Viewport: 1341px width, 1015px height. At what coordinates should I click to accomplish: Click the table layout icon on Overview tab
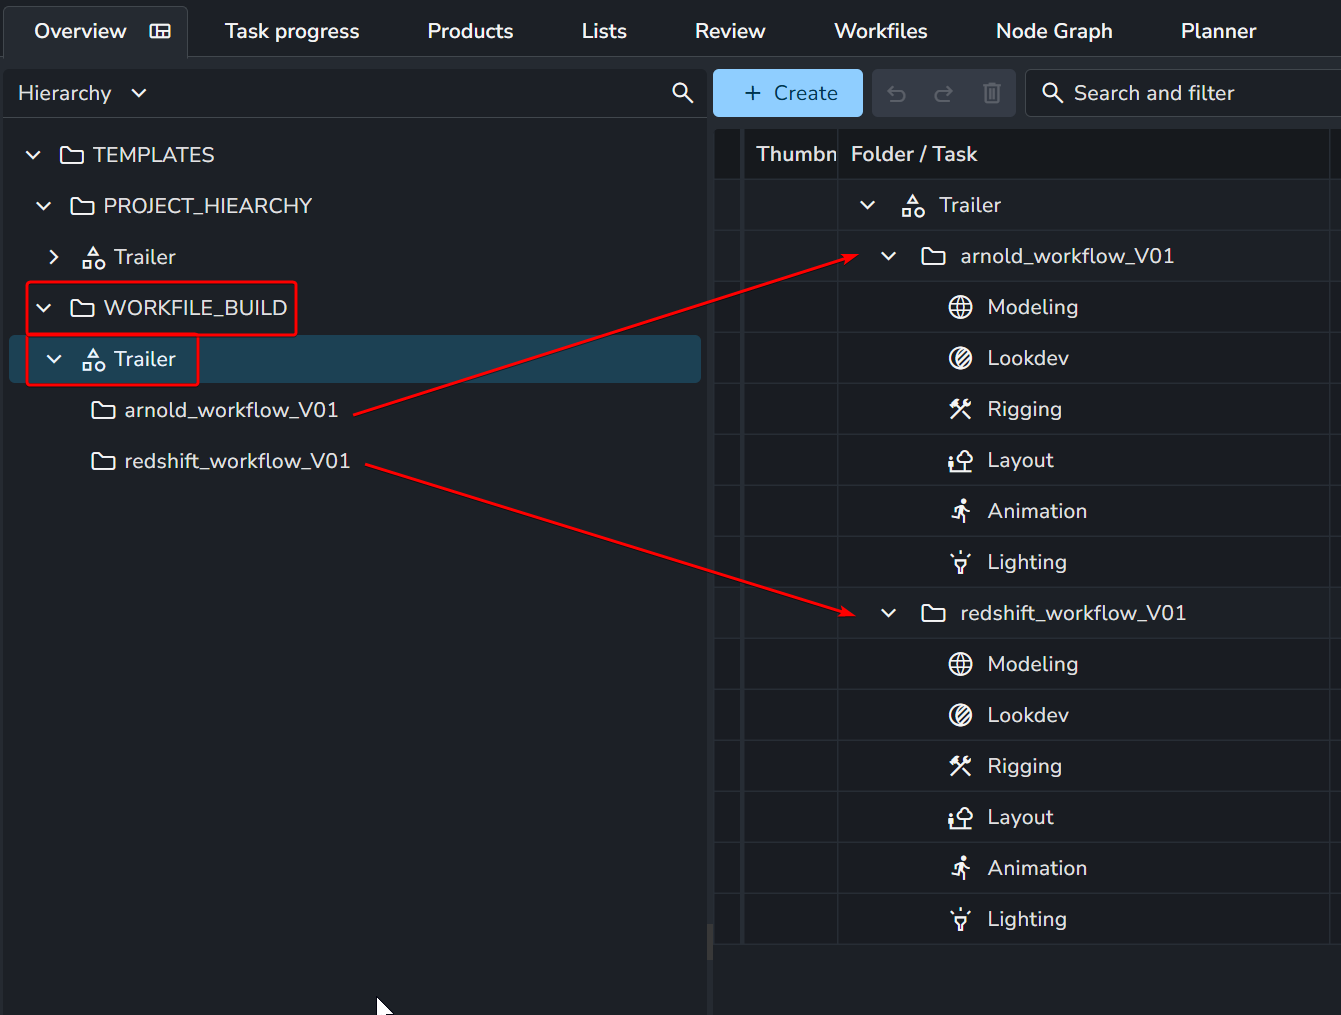(160, 31)
